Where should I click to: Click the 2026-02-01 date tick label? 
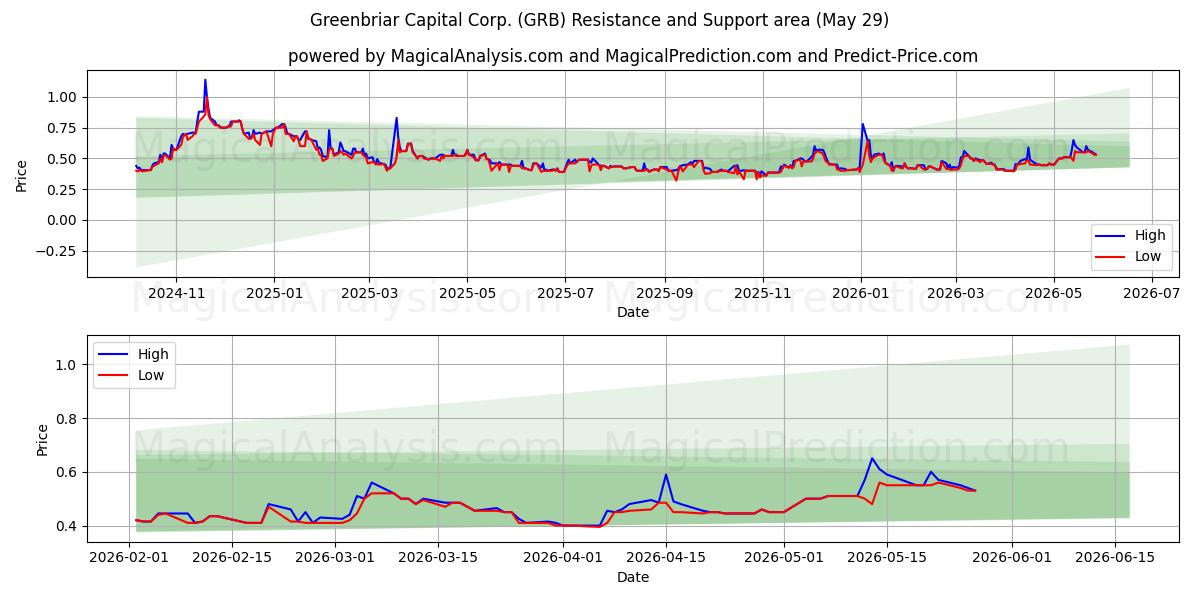pyautogui.click(x=130, y=558)
